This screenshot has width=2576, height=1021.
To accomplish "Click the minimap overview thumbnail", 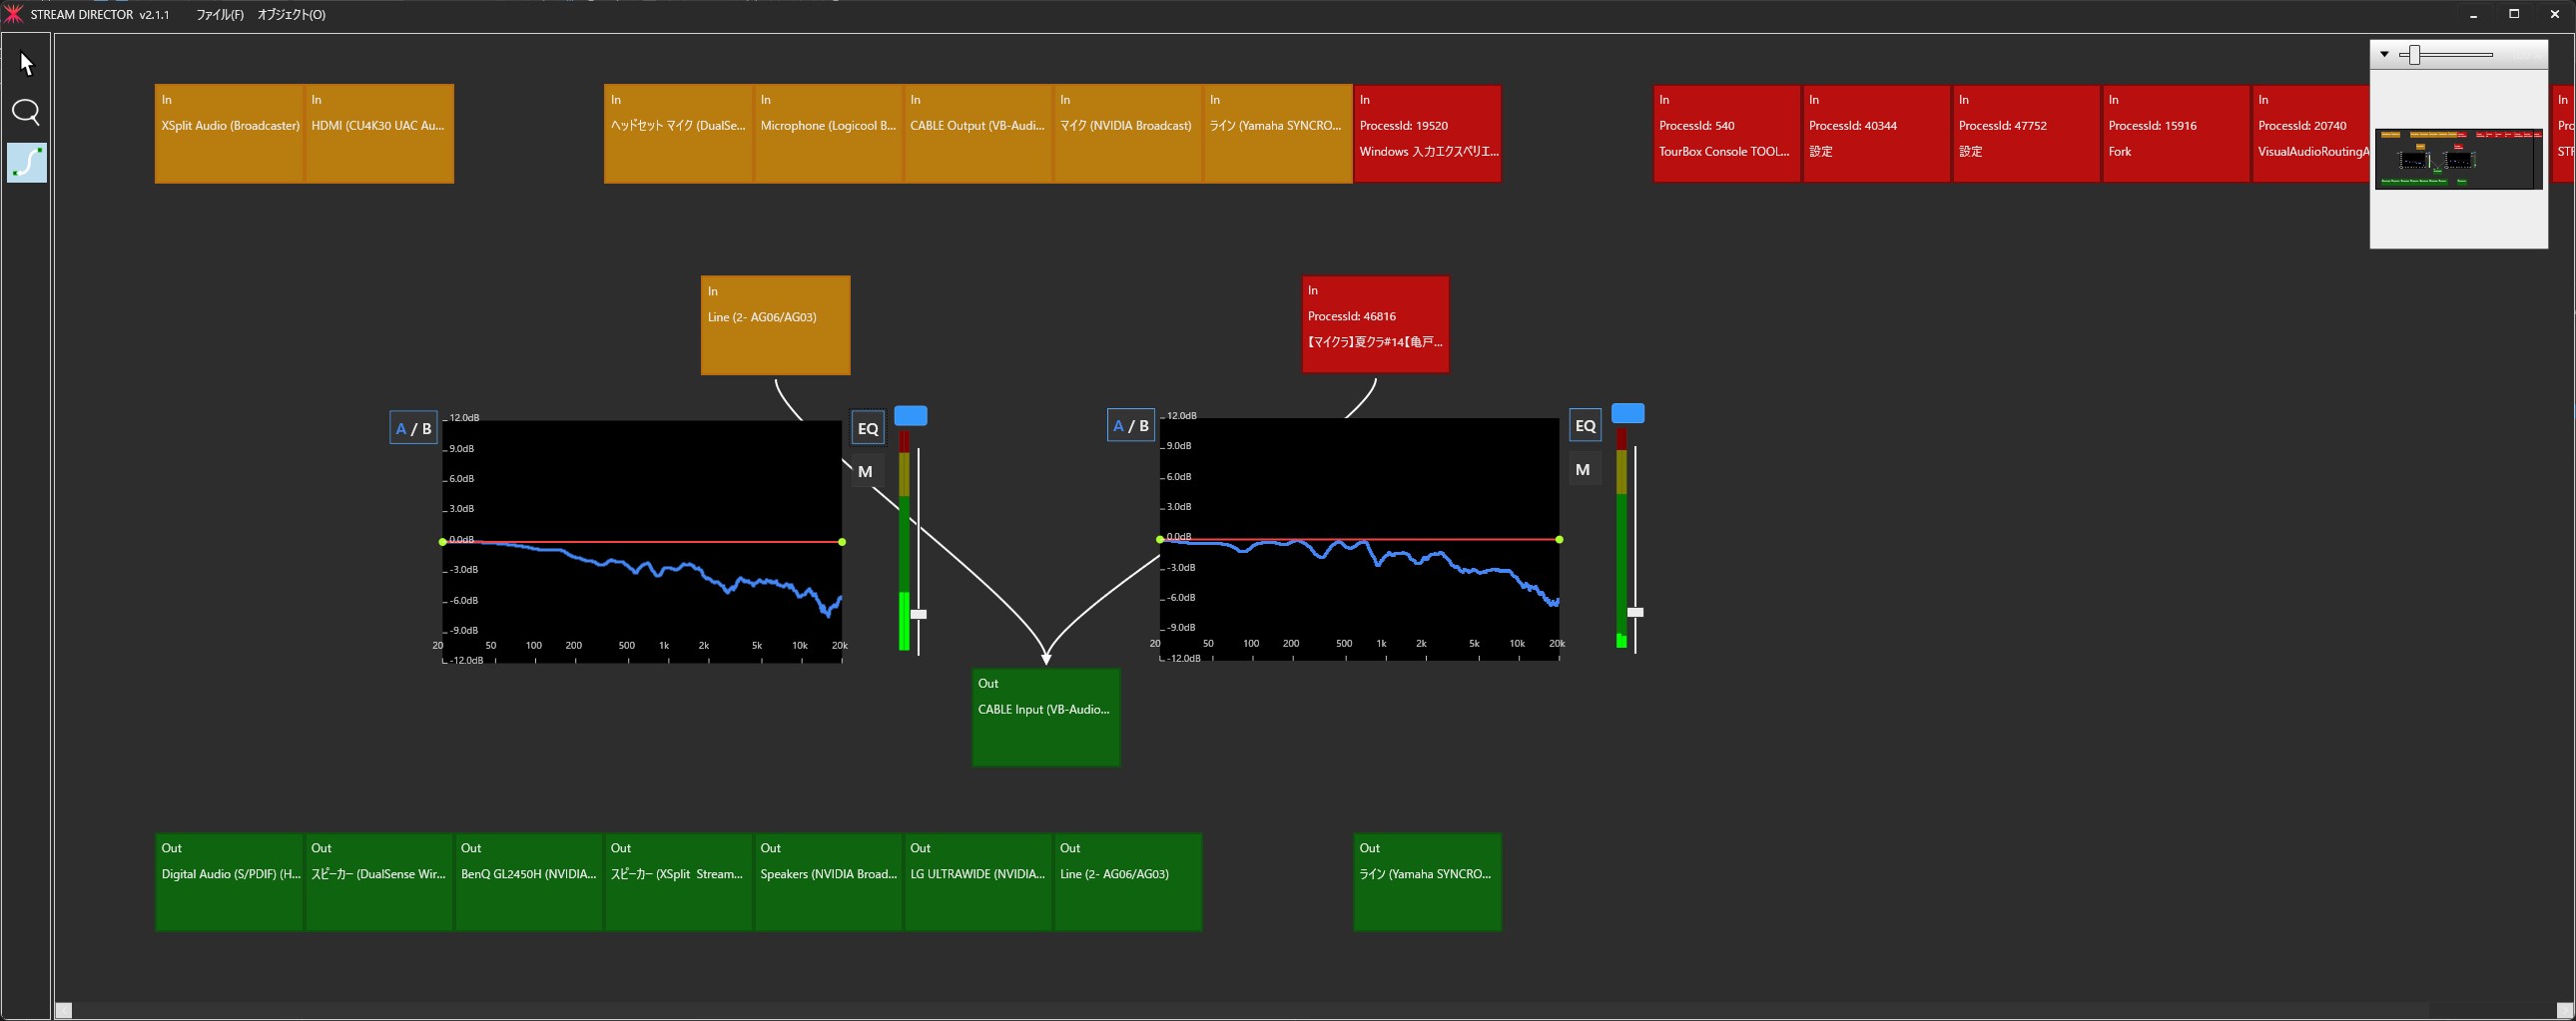I will (x=2458, y=158).
